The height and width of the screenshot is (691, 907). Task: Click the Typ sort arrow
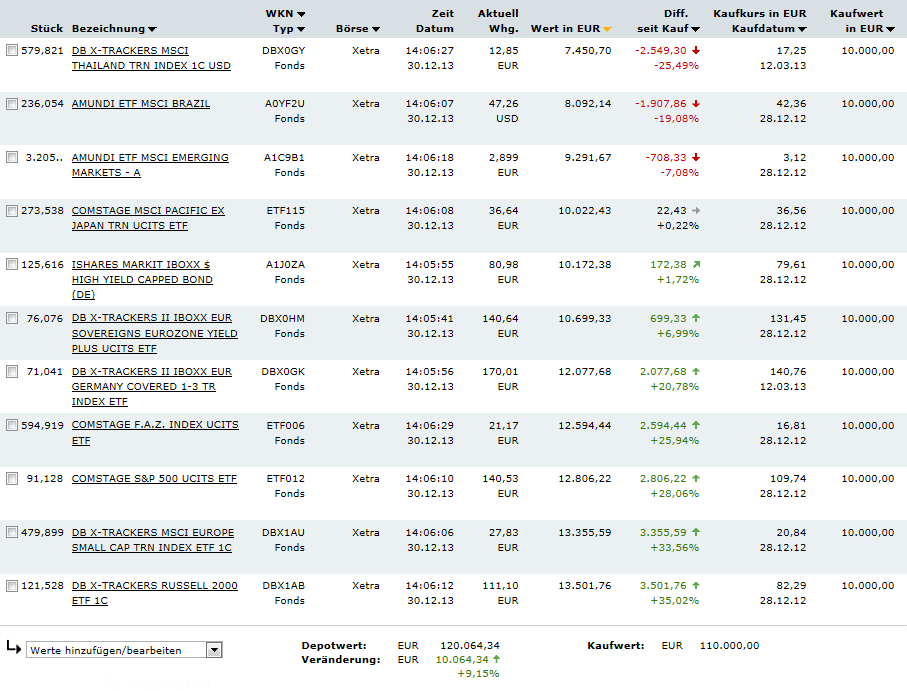click(301, 30)
